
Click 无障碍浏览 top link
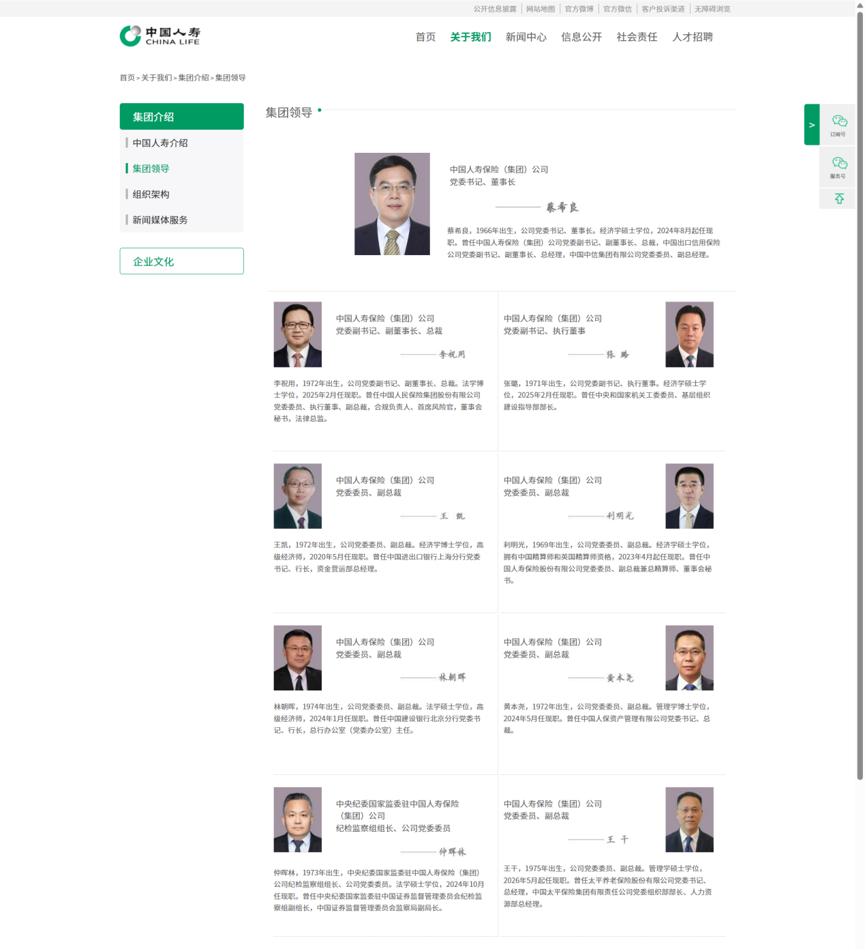712,9
